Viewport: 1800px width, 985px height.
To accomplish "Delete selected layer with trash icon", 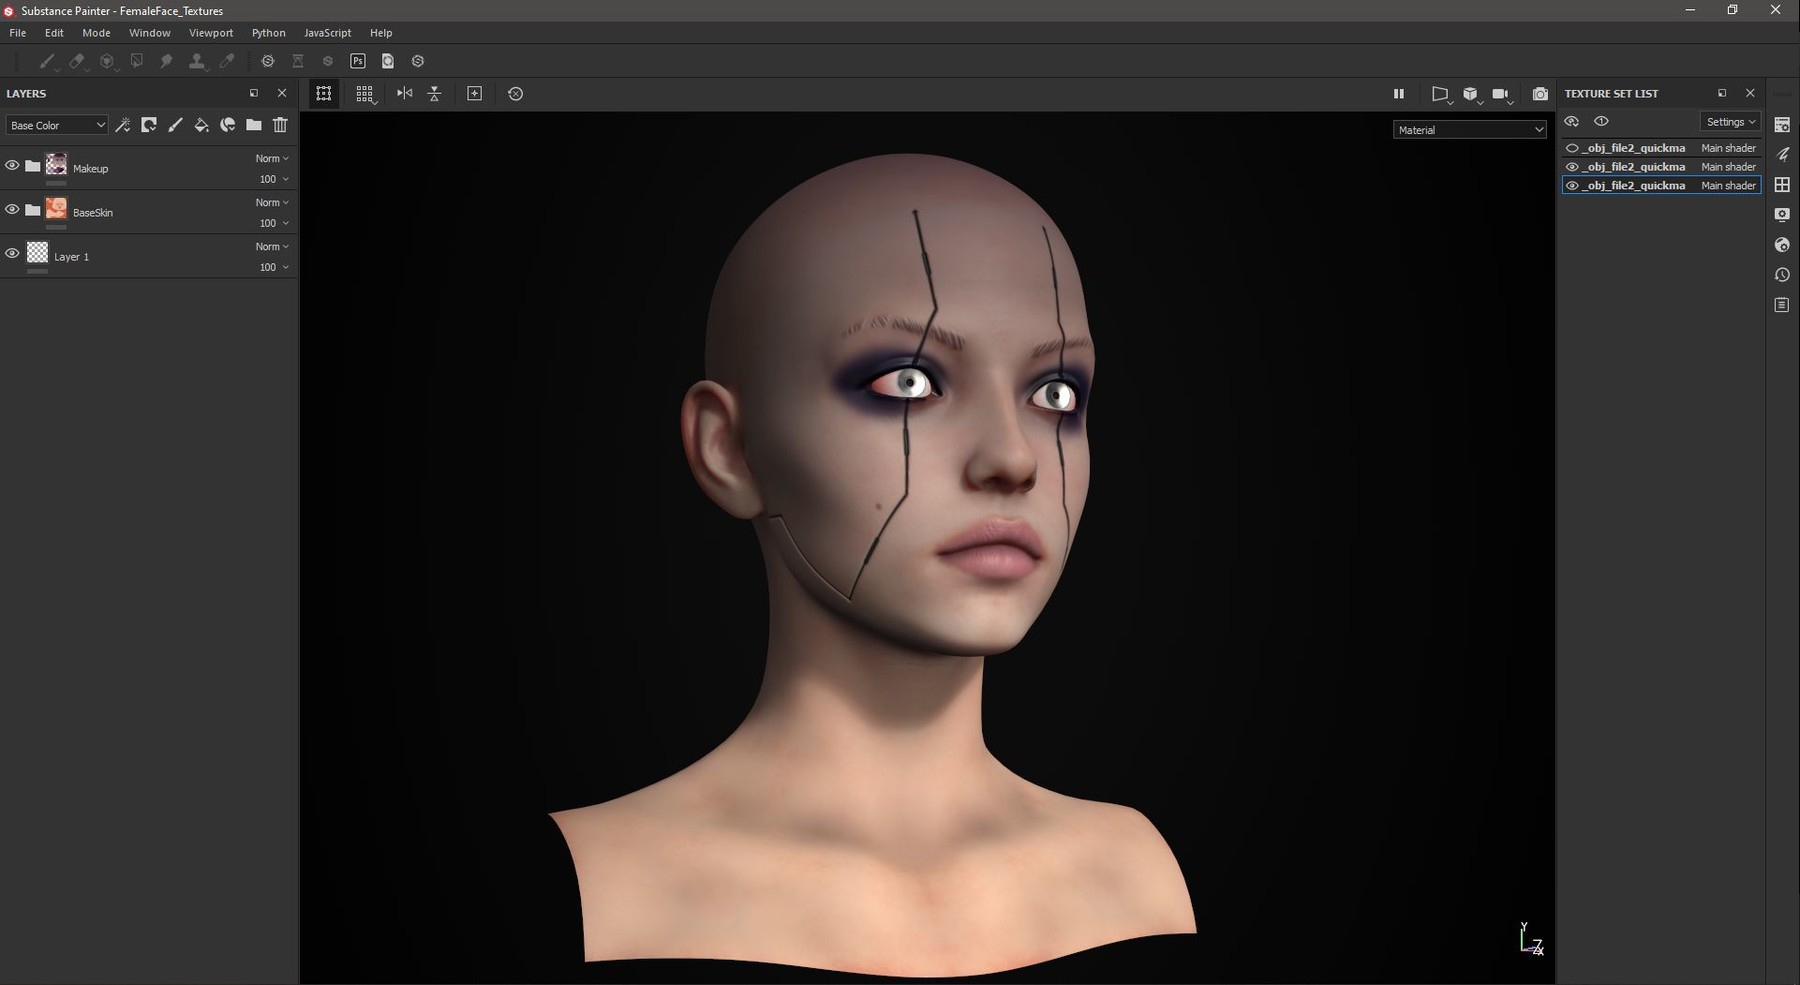I will tap(280, 125).
